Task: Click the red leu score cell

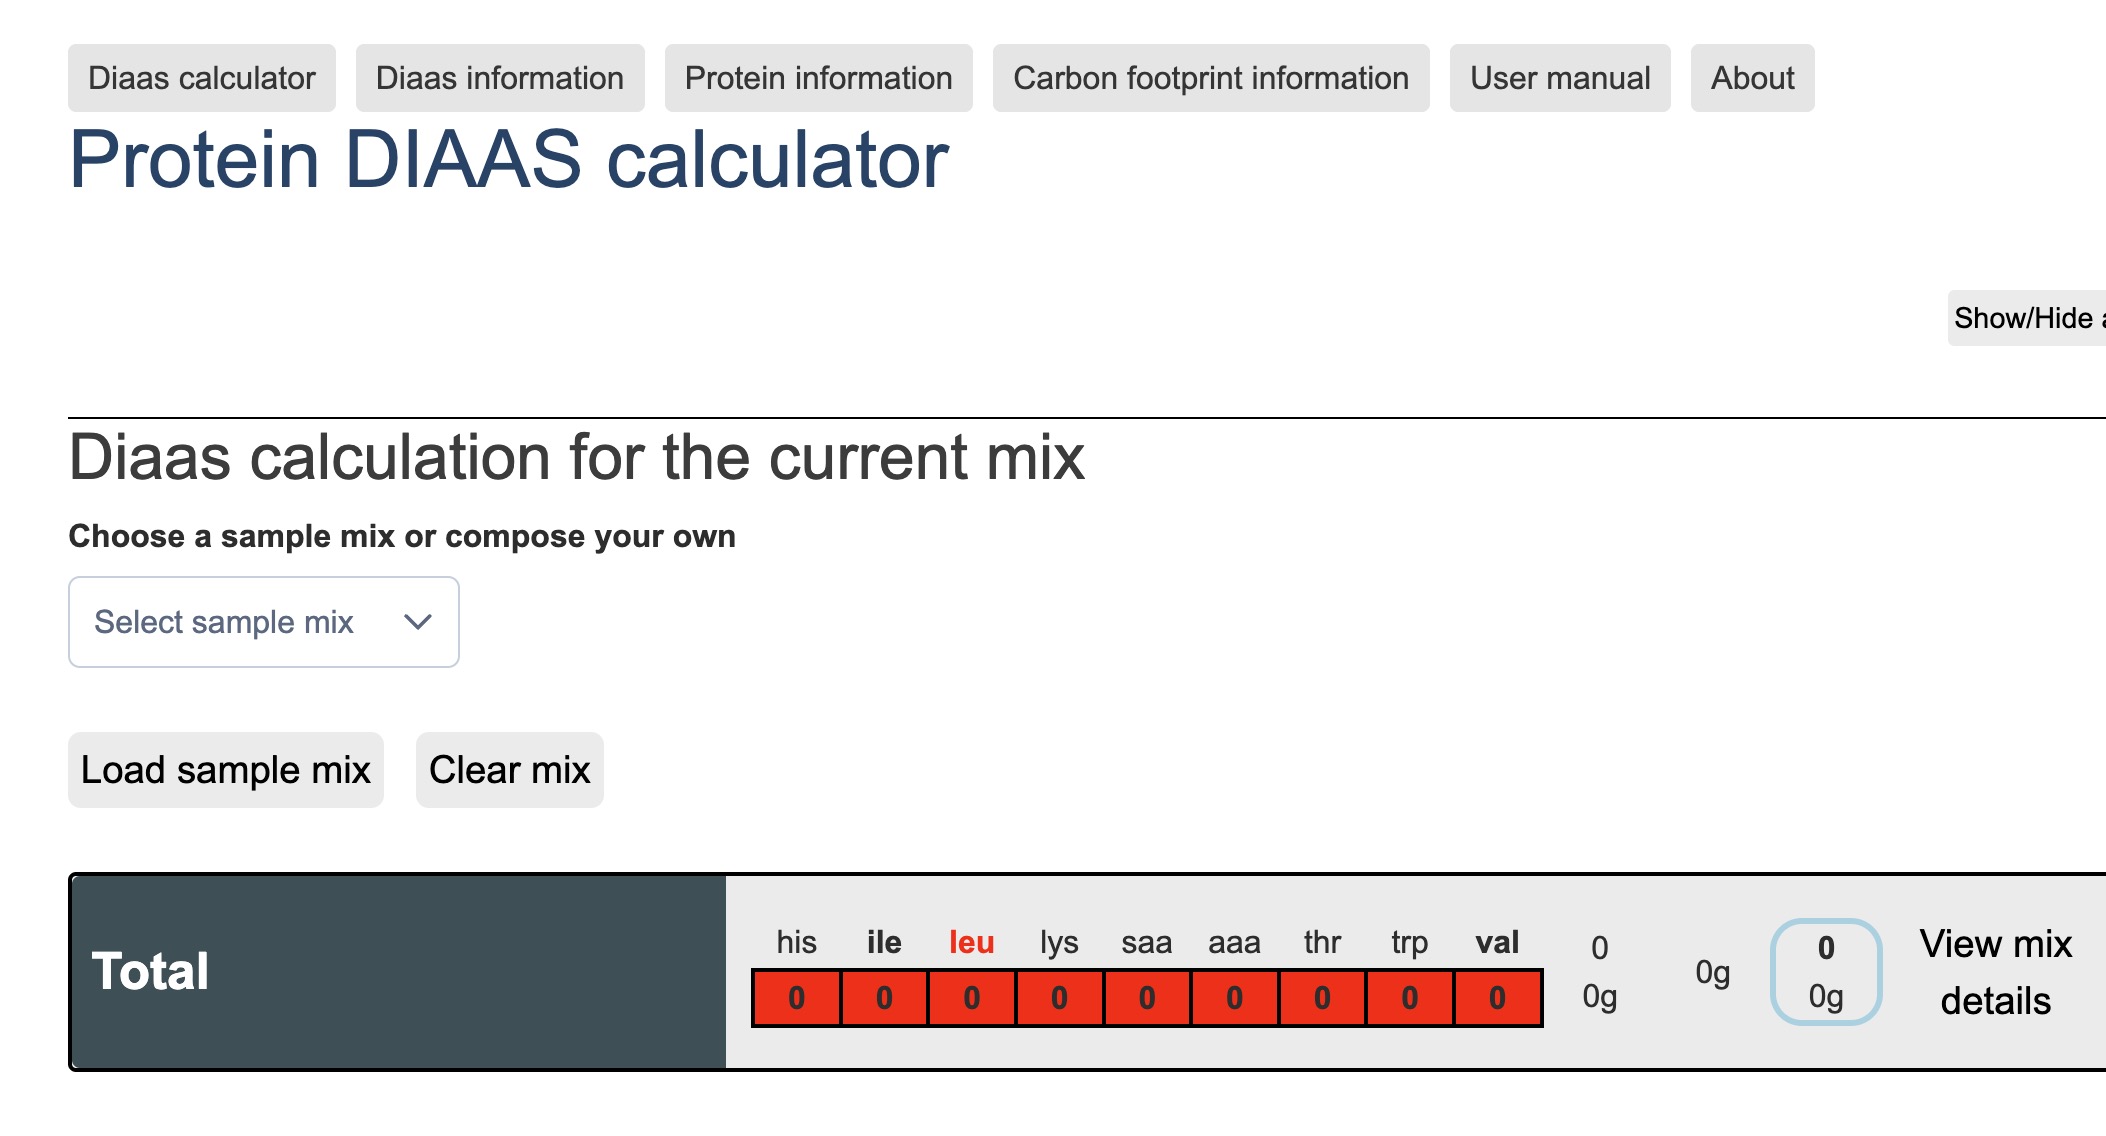Action: pyautogui.click(x=971, y=998)
